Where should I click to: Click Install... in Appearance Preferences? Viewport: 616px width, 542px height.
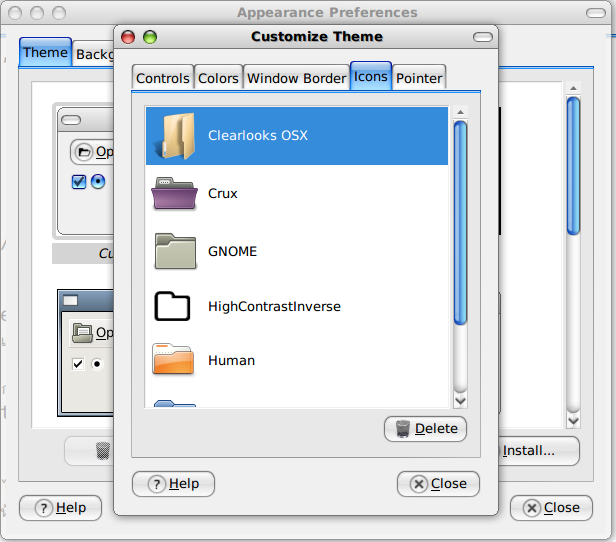[539, 451]
